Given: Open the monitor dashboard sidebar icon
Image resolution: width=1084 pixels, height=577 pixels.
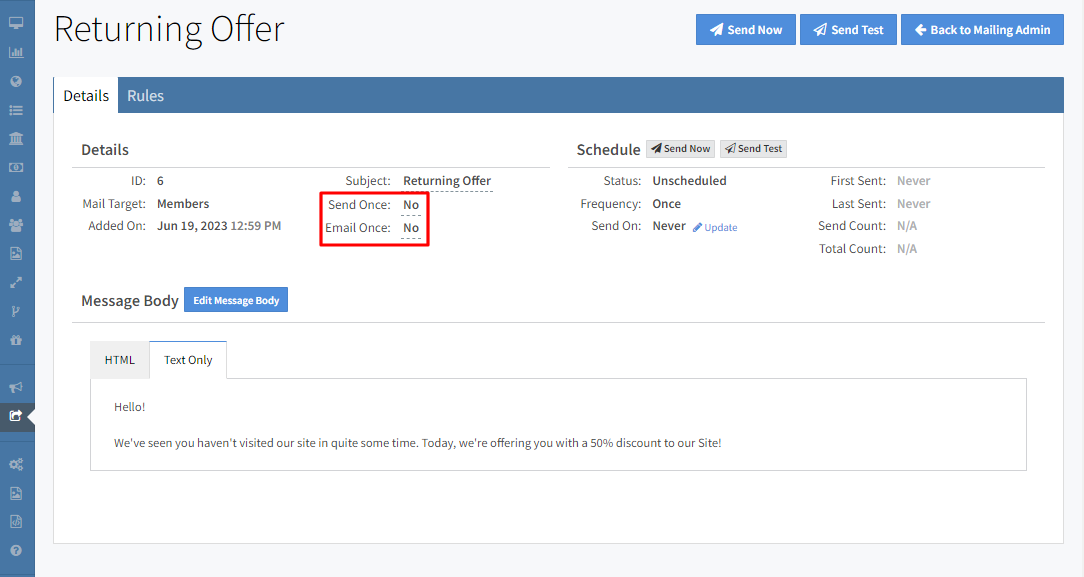Looking at the screenshot, I should point(16,23).
